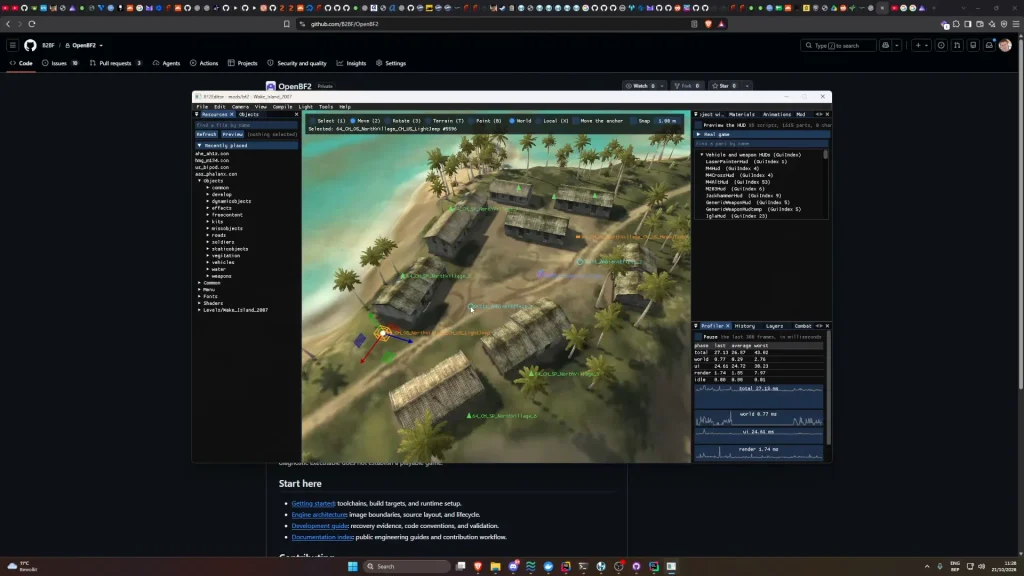Open GitHub hamburger navigation menu
The image size is (1024, 576).
point(12,45)
